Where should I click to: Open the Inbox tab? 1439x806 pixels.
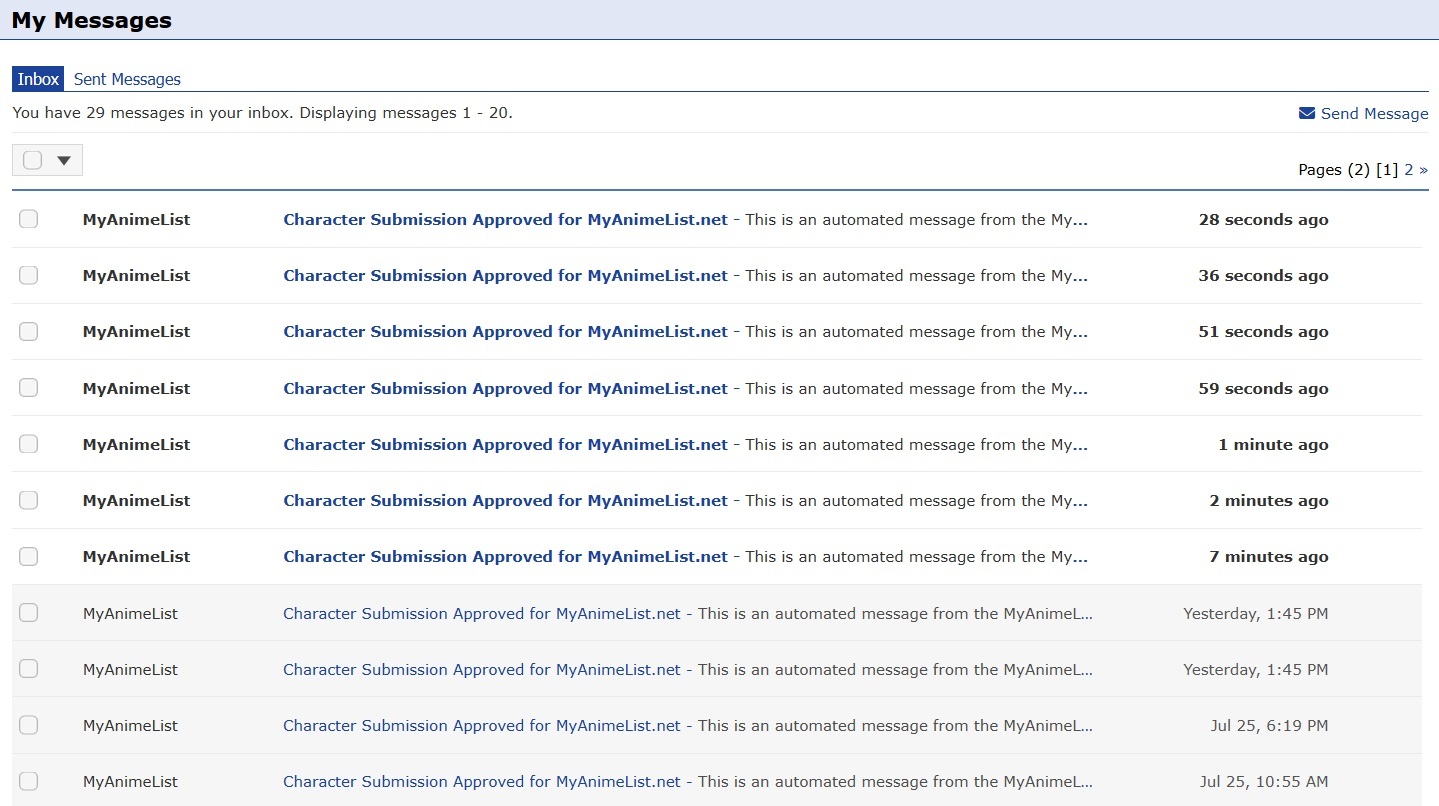(38, 79)
